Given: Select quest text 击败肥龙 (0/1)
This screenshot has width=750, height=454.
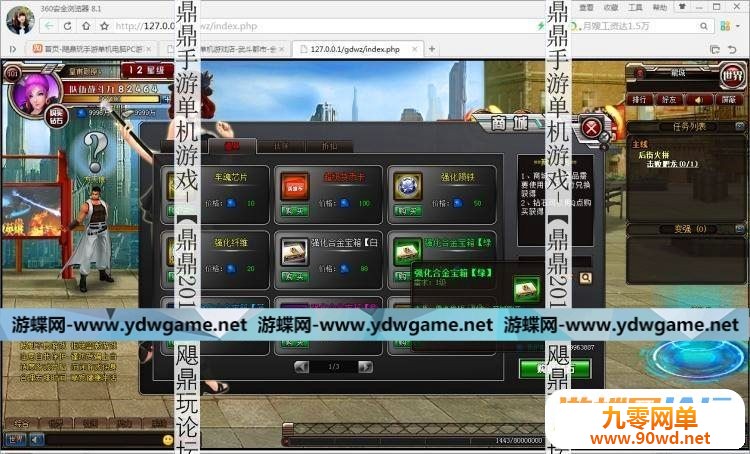Looking at the screenshot, I should [672, 164].
